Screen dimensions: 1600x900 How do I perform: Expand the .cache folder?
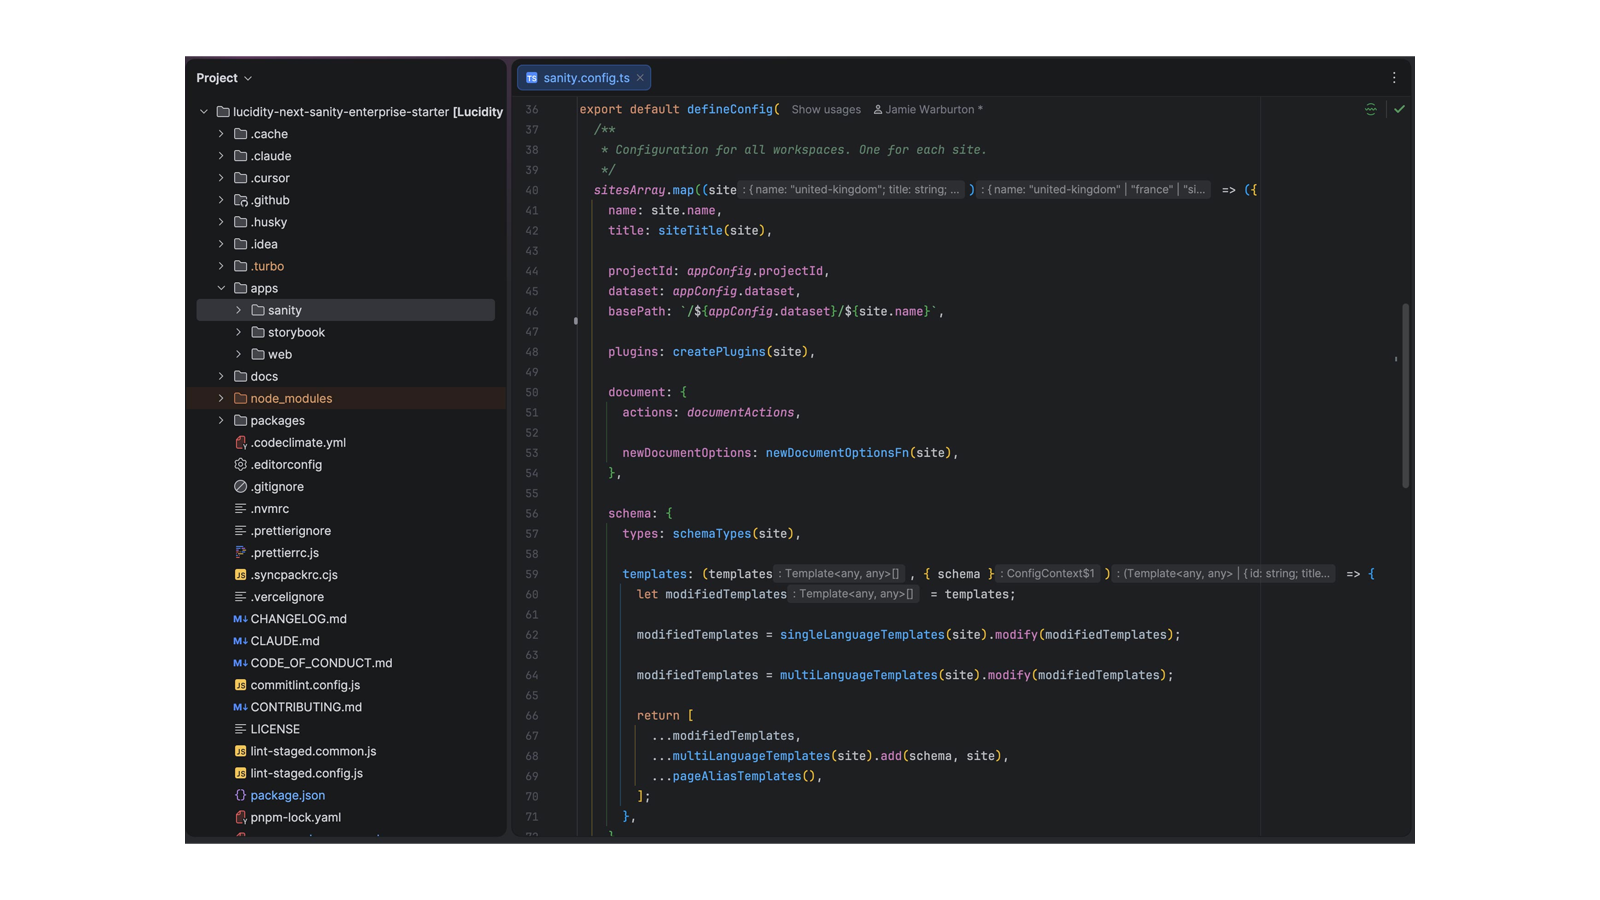point(221,134)
